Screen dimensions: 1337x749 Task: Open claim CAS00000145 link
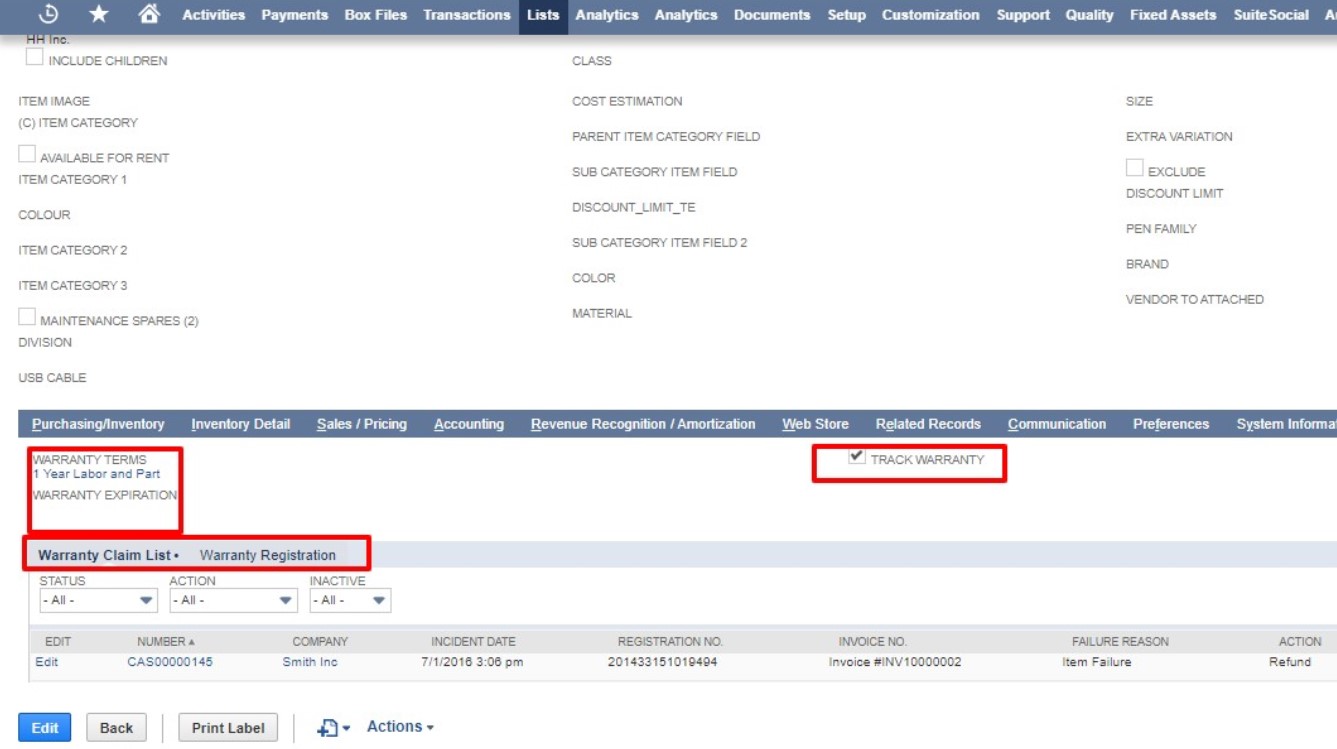[x=169, y=662]
